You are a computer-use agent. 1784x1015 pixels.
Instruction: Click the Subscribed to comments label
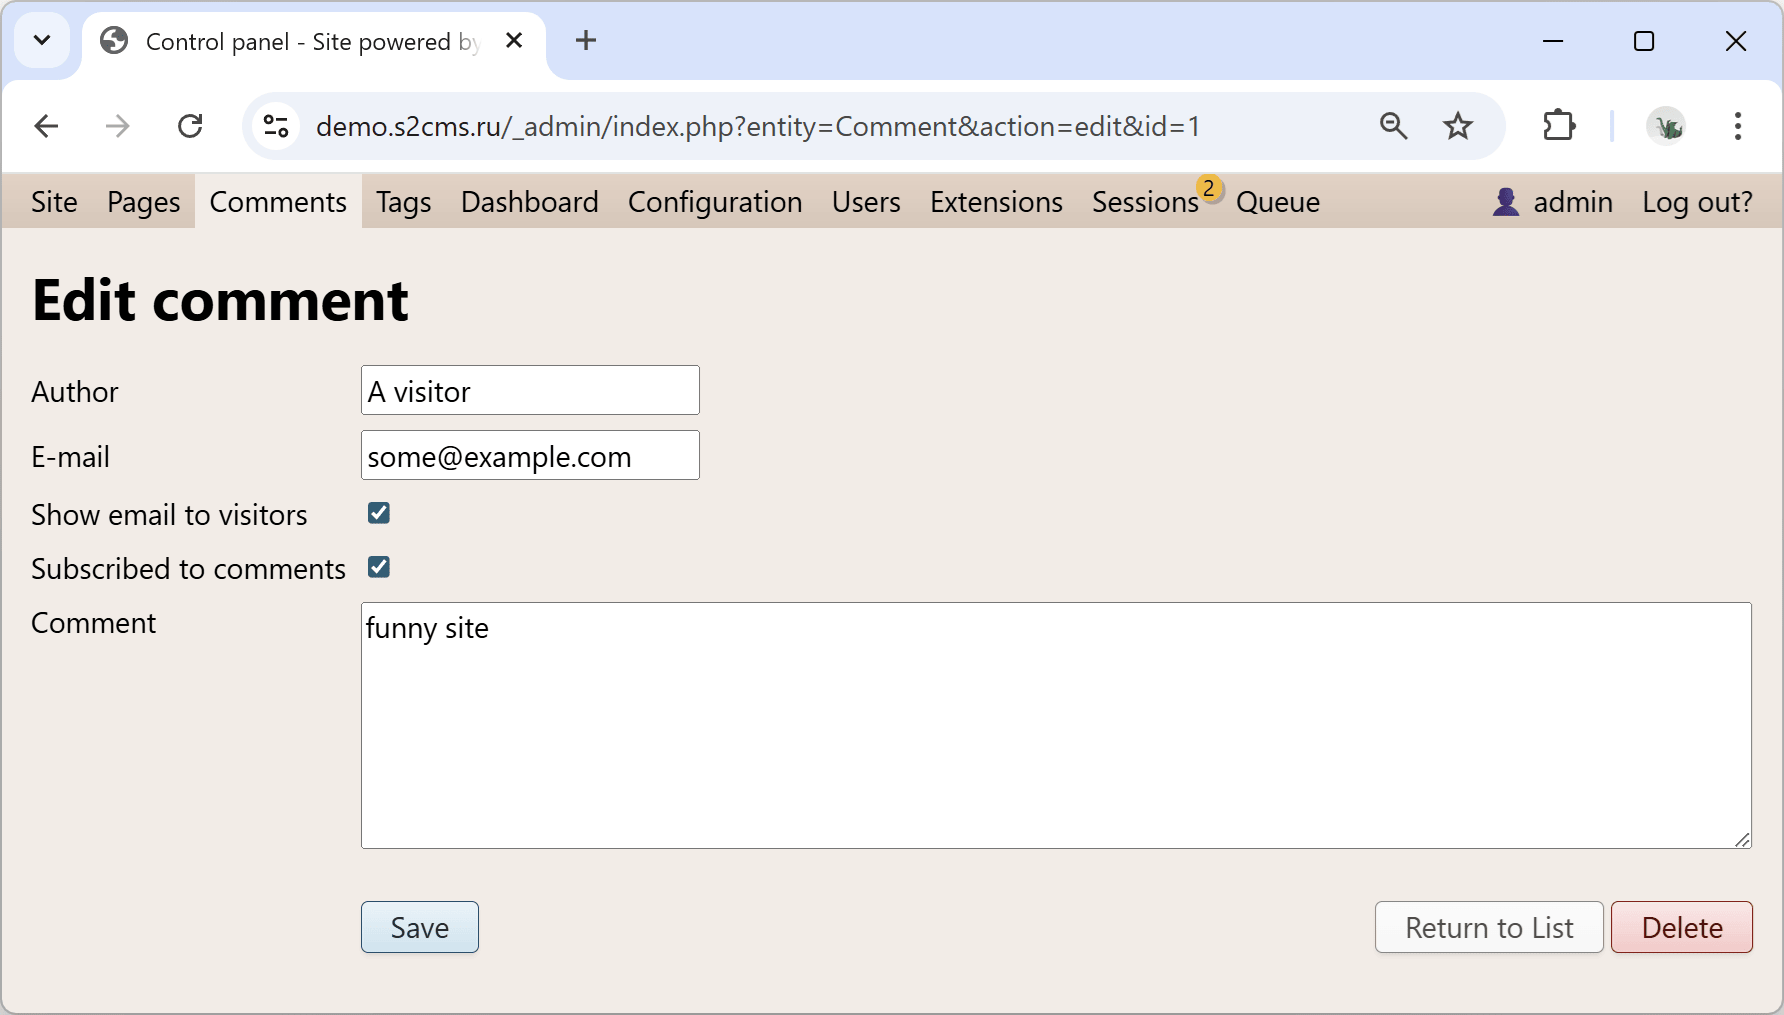(x=189, y=569)
